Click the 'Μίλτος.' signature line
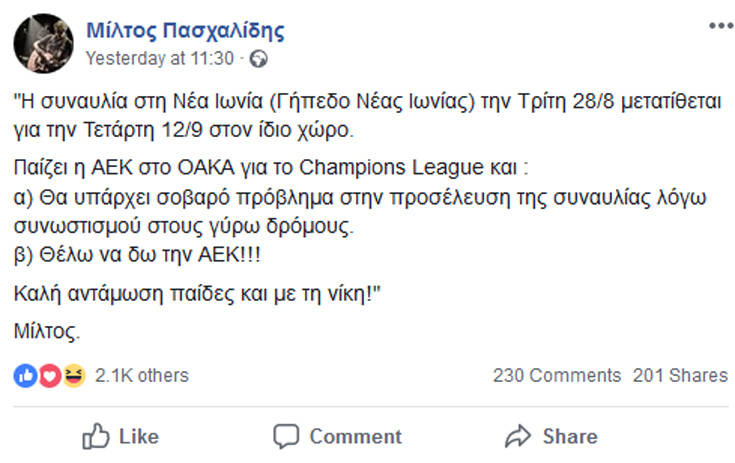This screenshot has width=735, height=463. [x=47, y=331]
